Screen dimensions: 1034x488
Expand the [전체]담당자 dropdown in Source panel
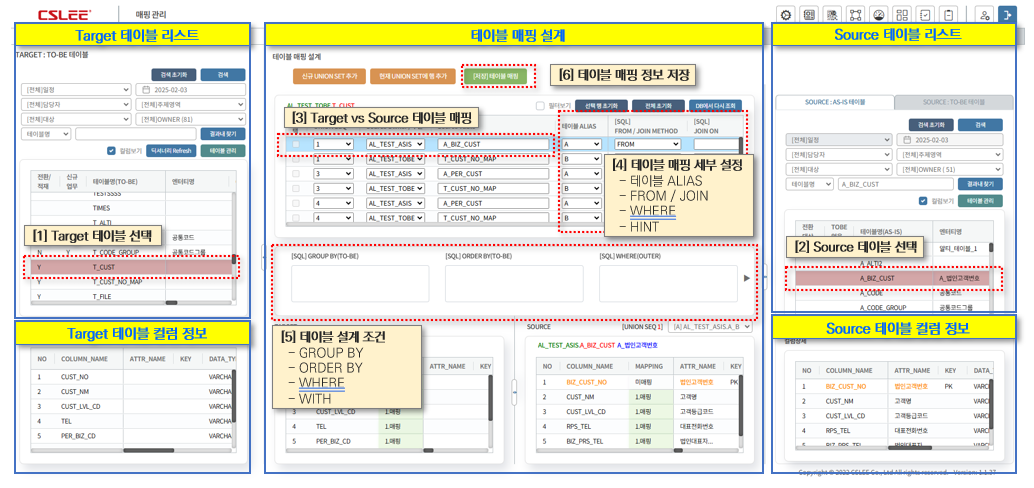click(x=840, y=154)
